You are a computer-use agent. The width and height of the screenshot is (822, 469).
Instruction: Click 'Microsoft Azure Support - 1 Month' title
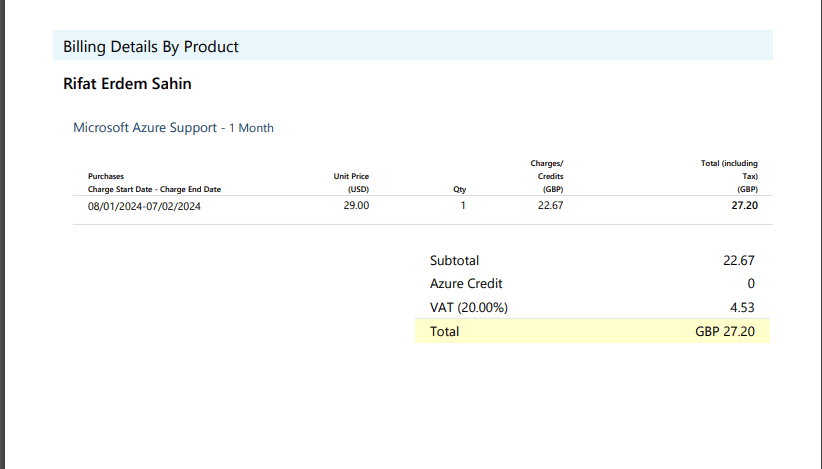pos(174,128)
